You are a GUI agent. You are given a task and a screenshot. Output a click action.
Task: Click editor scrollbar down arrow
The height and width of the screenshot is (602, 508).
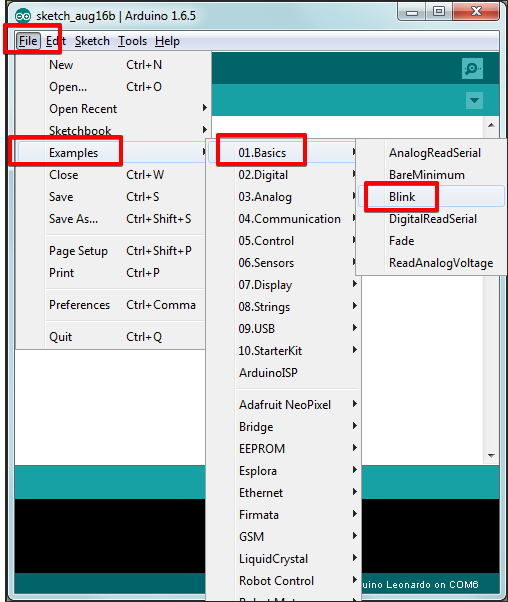click(491, 456)
